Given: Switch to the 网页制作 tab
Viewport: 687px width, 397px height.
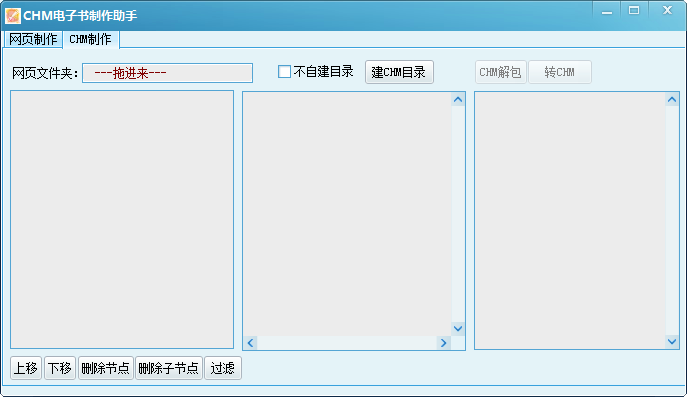Looking at the screenshot, I should [x=33, y=39].
